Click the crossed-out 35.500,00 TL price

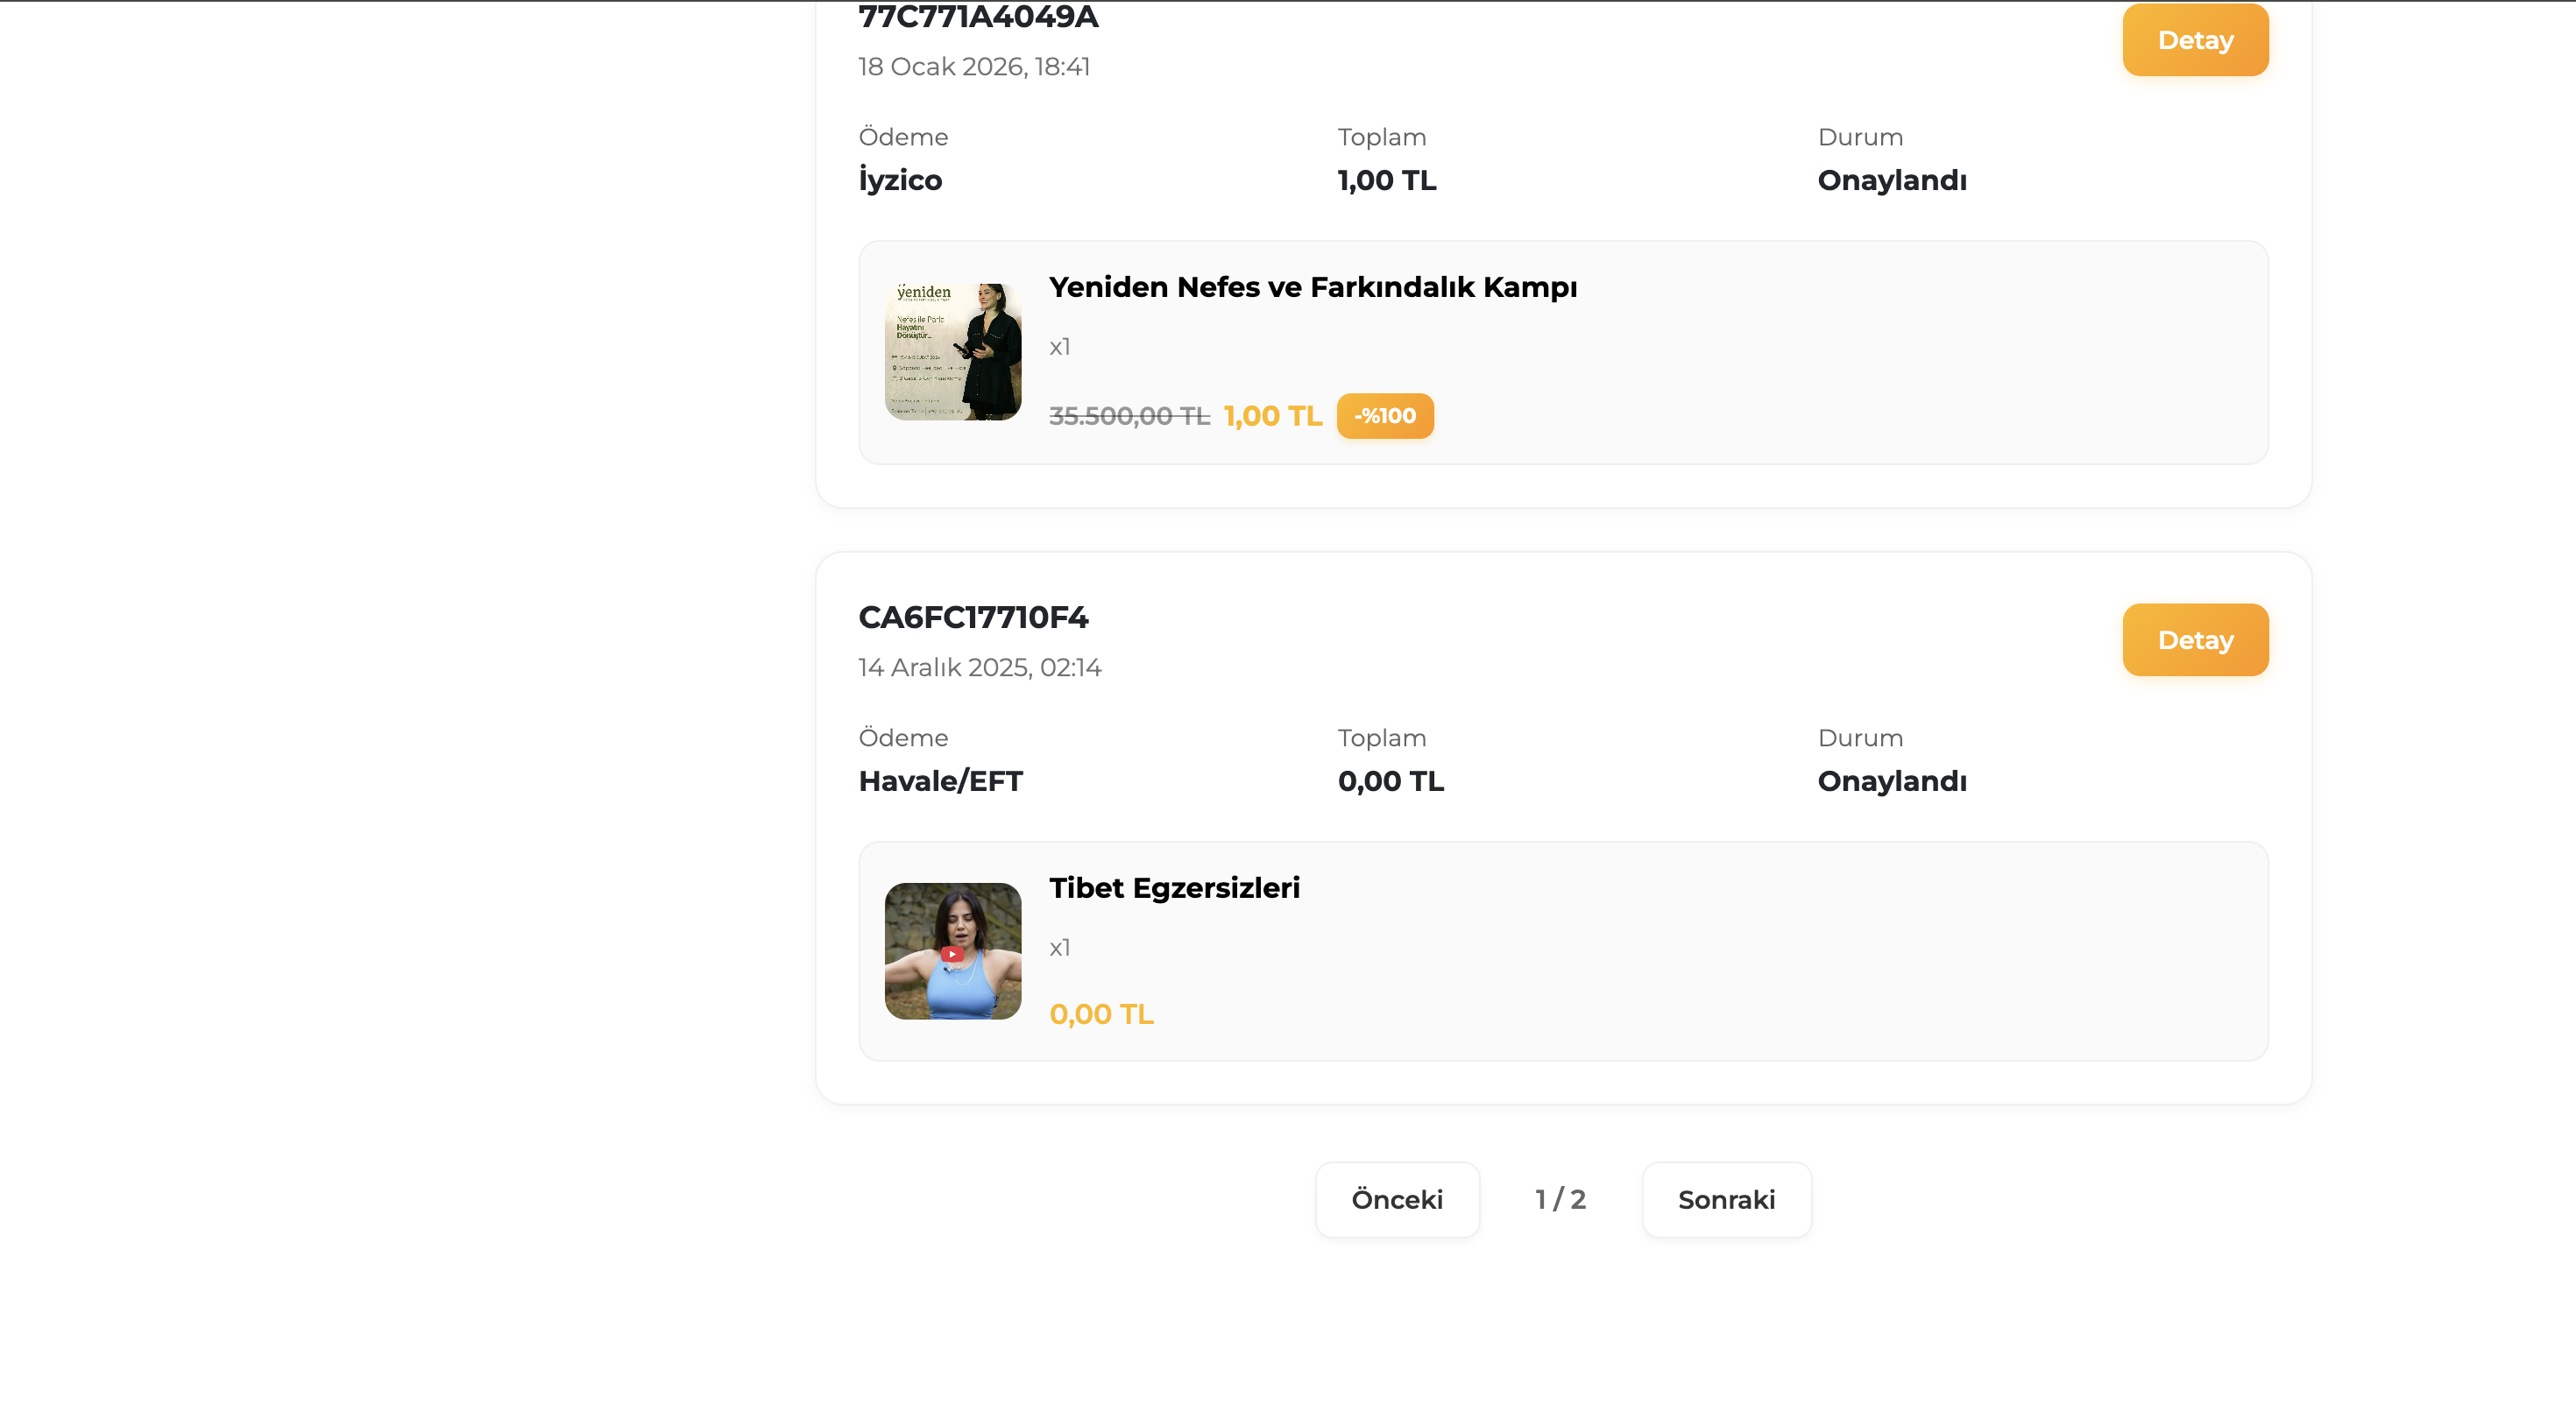(x=1129, y=416)
